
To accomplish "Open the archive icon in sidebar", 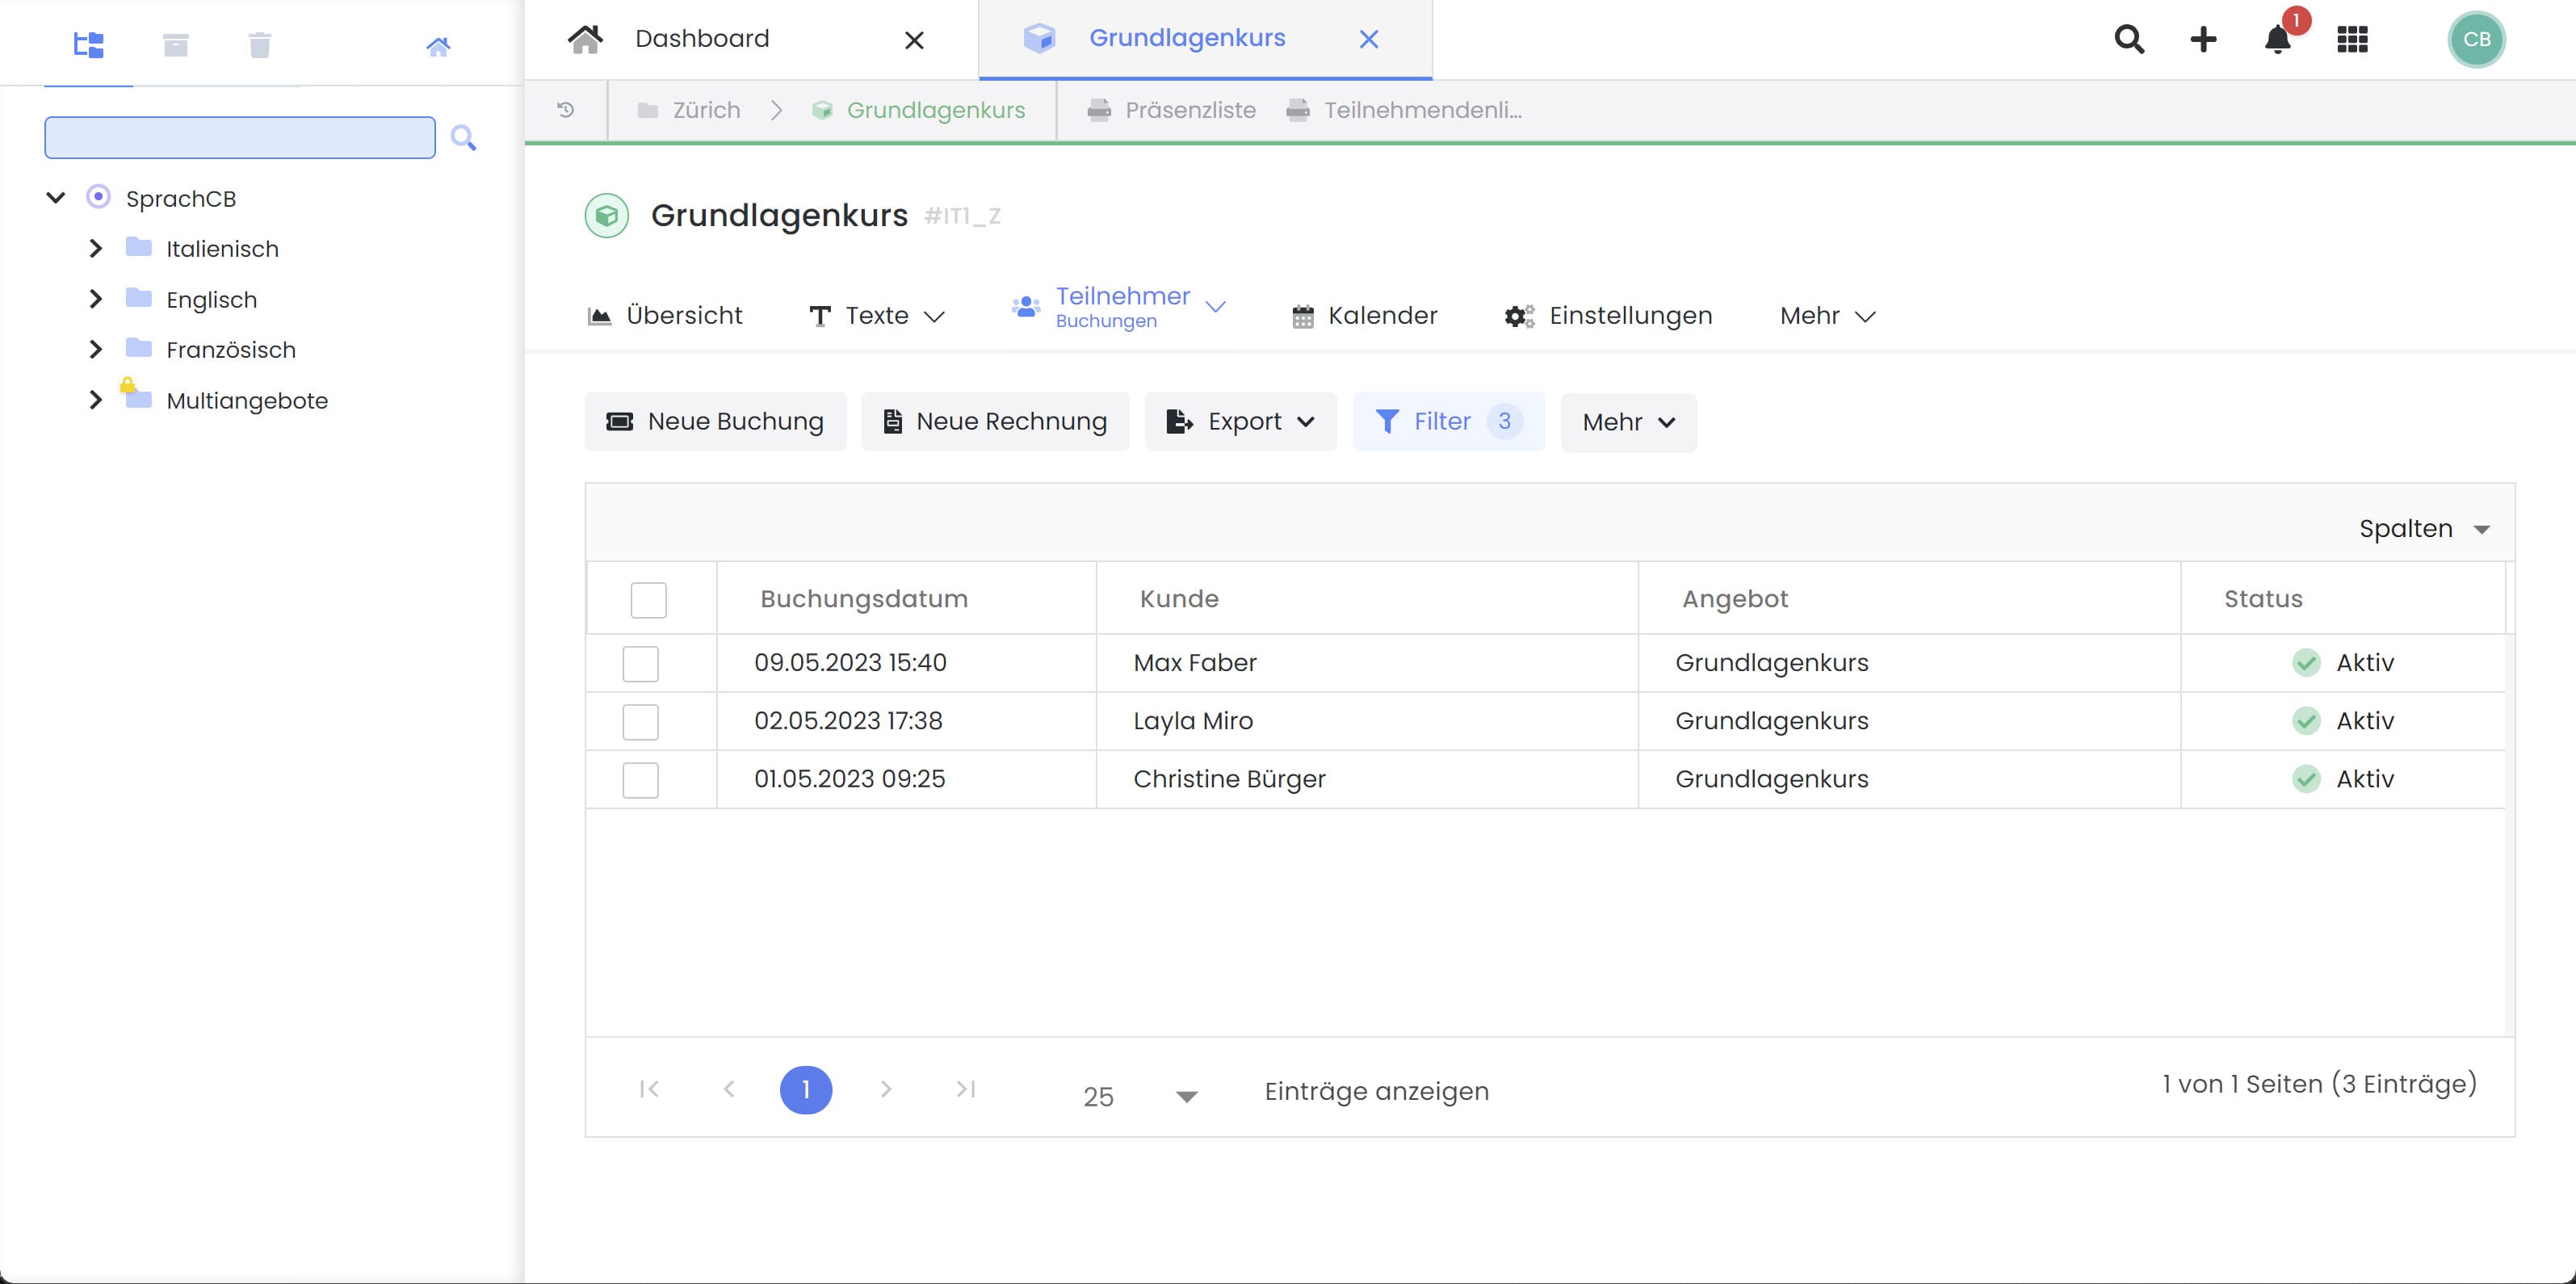I will coord(175,45).
